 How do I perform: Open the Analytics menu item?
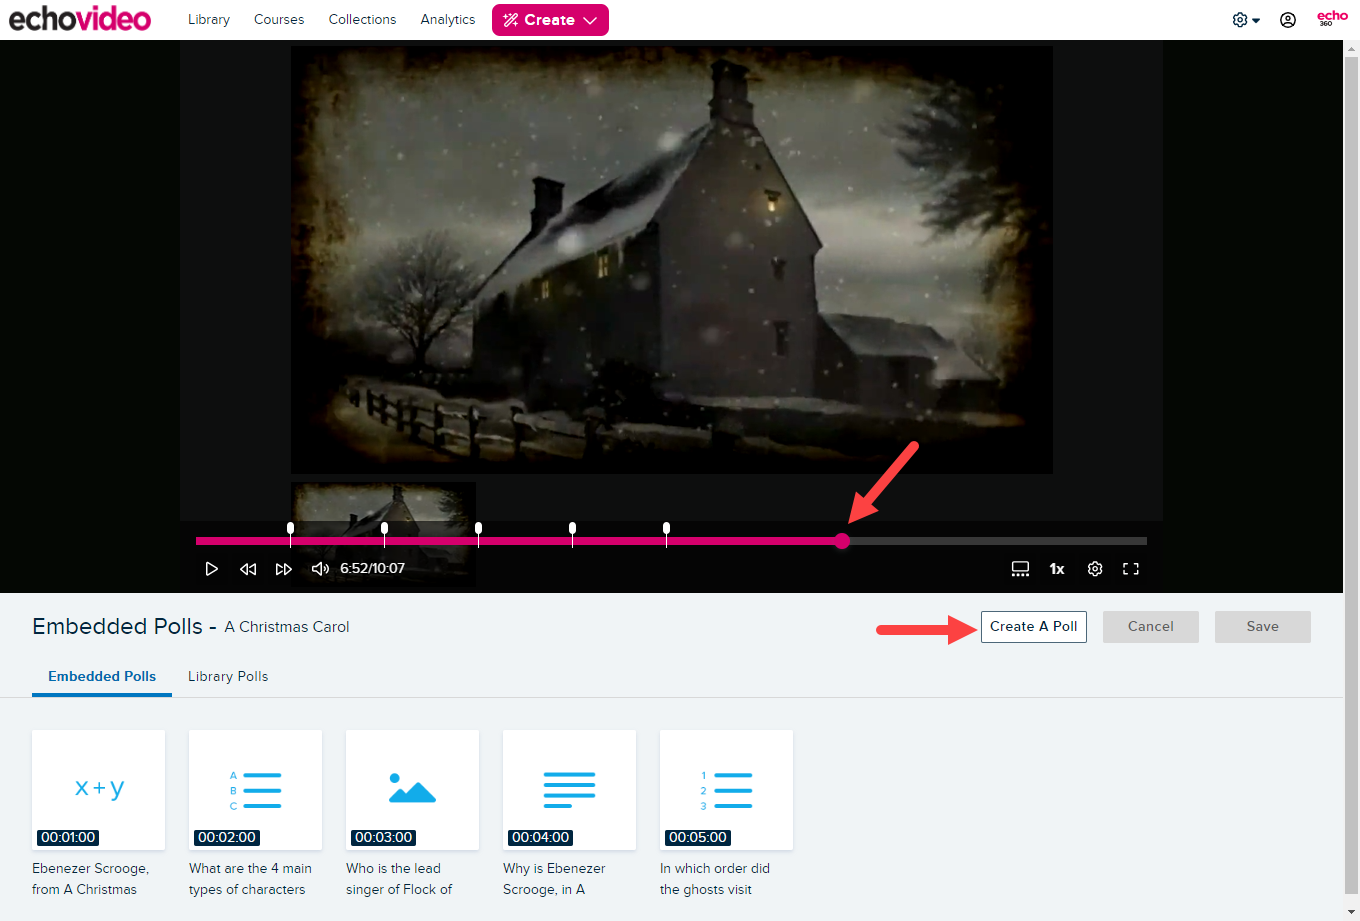click(448, 19)
